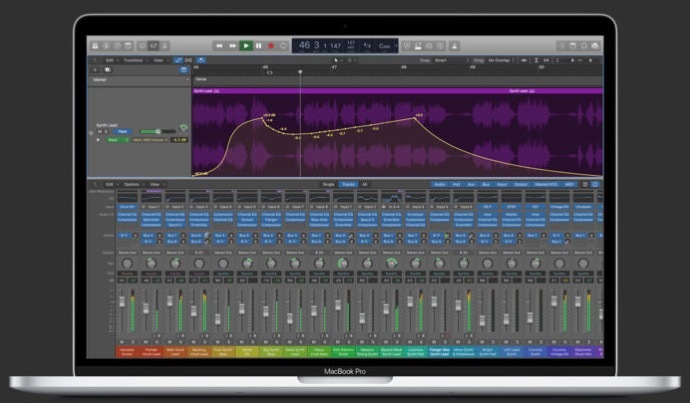The width and height of the screenshot is (690, 403).
Task: Adjust the Synth Lead track header volume slider
Action: point(158,132)
